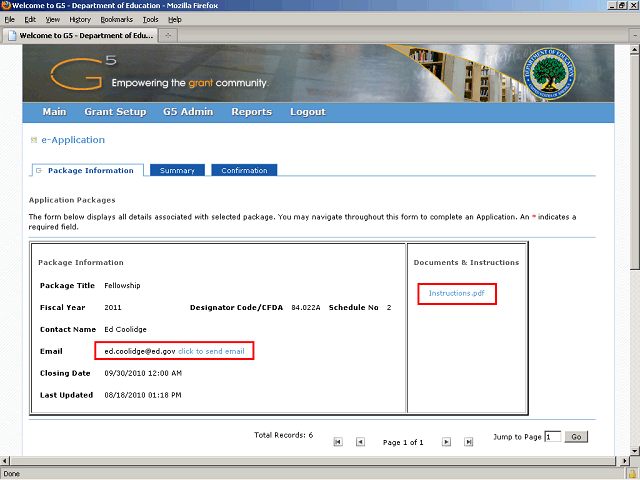The height and width of the screenshot is (480, 640).
Task: Click the horizontal scrollbar right arrow
Action: pyautogui.click(x=624, y=461)
